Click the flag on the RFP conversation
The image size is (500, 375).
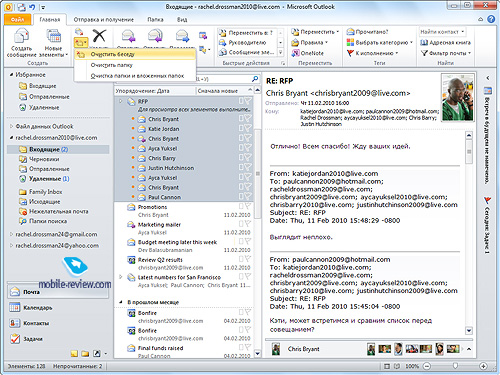coord(248,100)
